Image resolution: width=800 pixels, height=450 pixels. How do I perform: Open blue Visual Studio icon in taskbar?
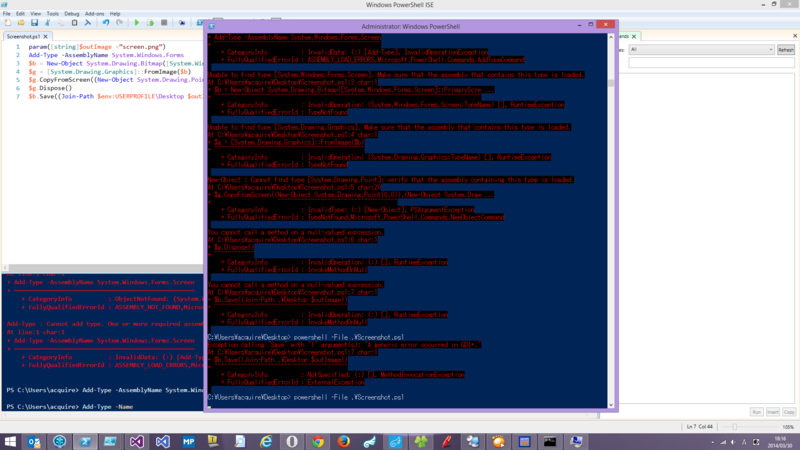click(163, 442)
